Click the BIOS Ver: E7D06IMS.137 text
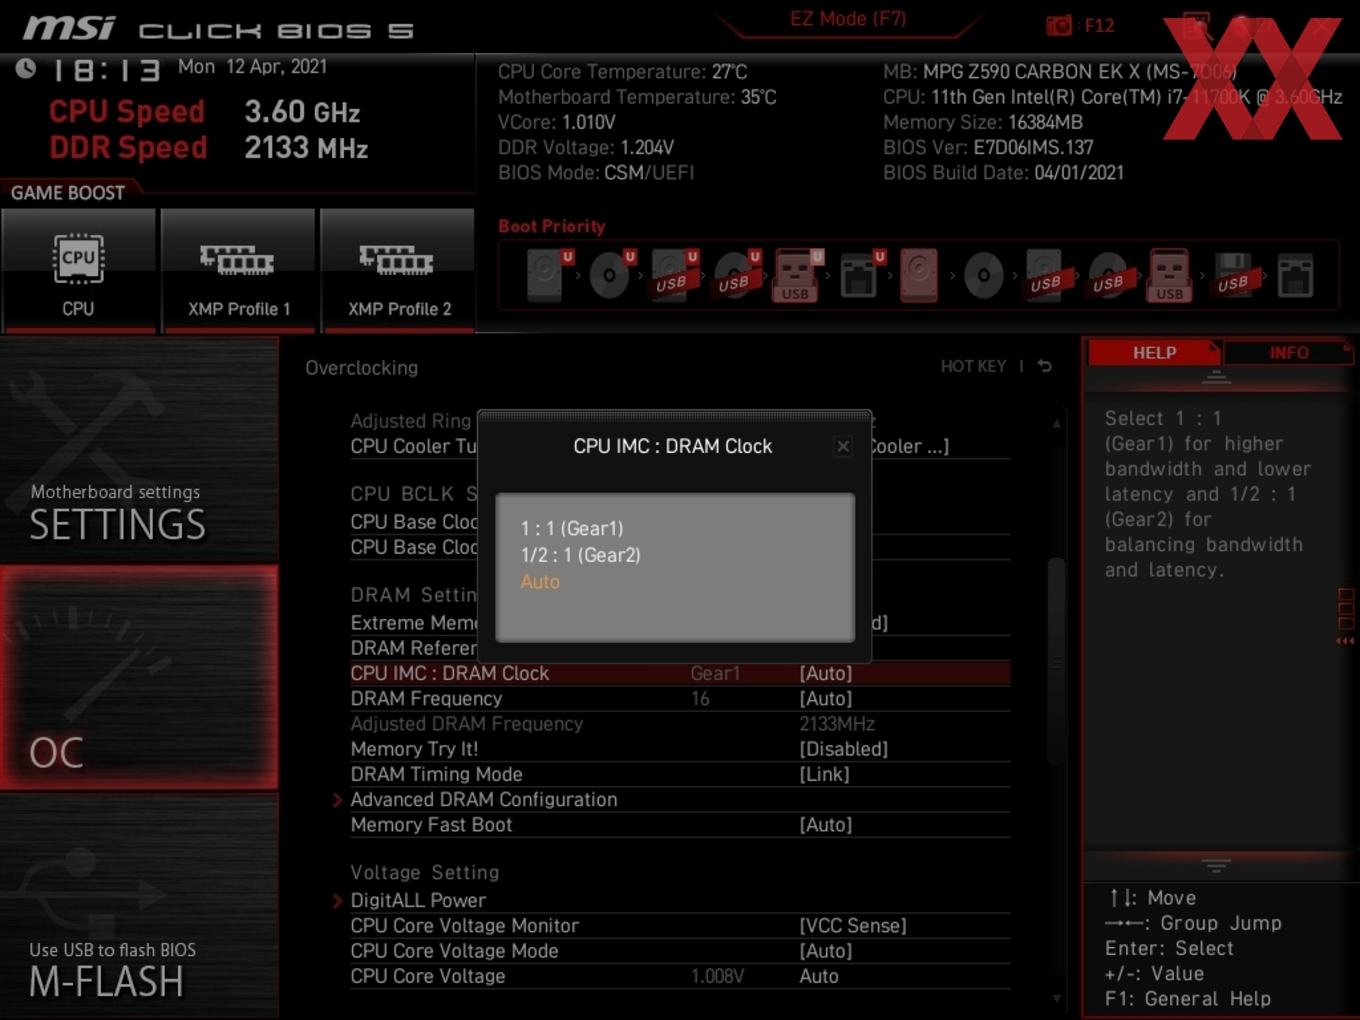This screenshot has height=1020, width=1360. (x=988, y=147)
